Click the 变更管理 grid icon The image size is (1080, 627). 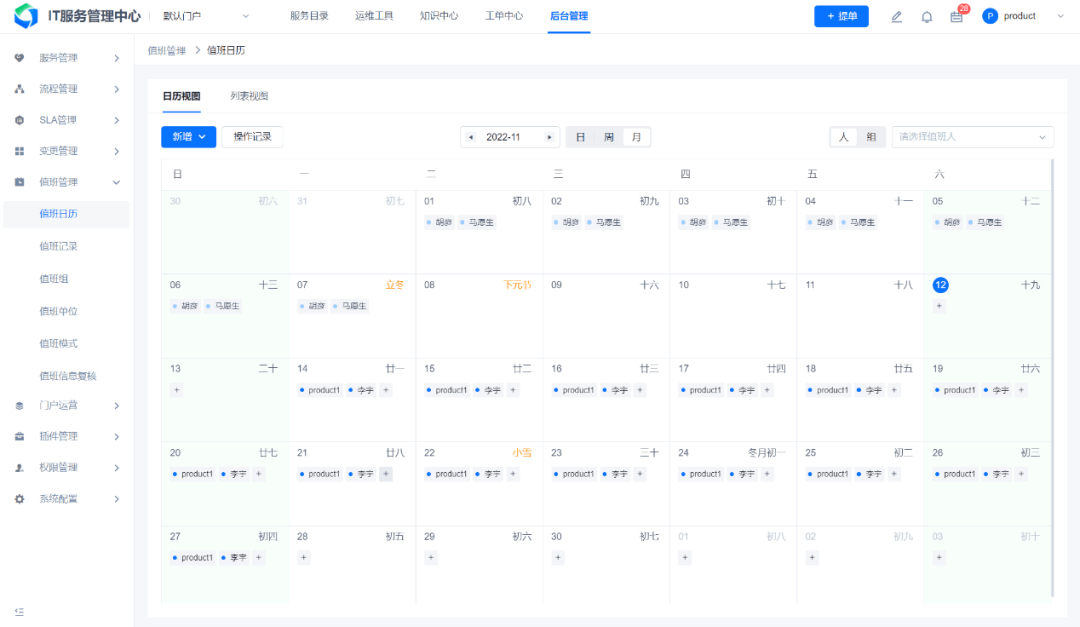(x=19, y=151)
